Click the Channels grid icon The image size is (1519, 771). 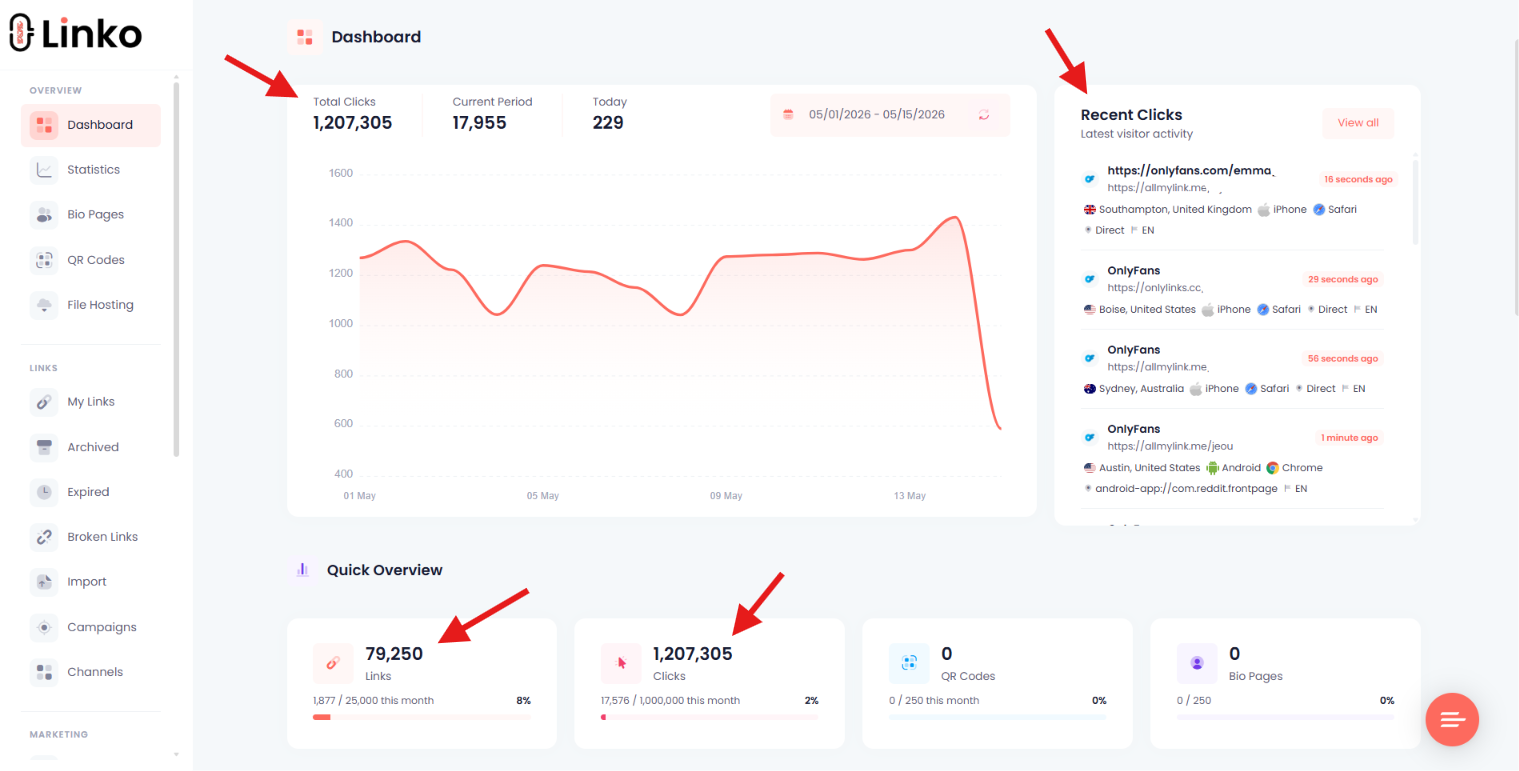pyautogui.click(x=44, y=672)
